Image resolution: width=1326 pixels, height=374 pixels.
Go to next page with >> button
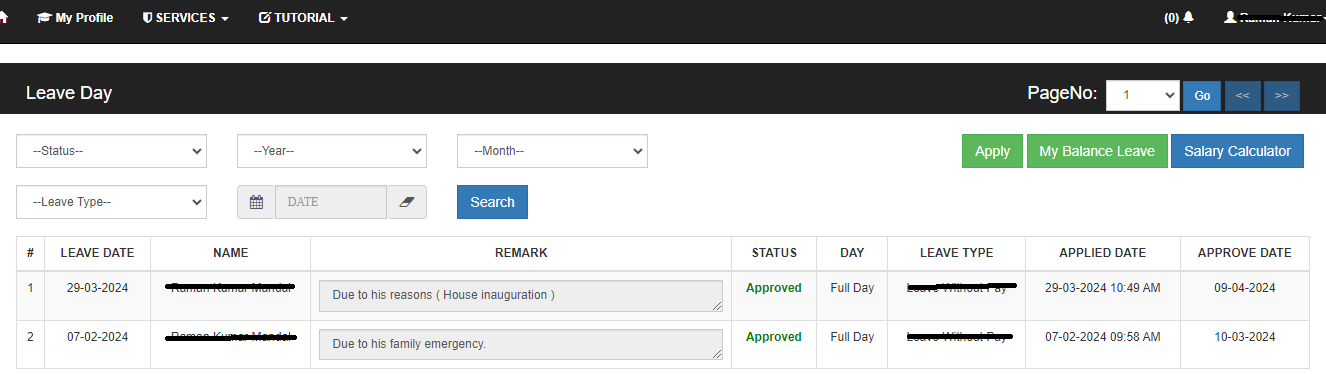[1281, 96]
